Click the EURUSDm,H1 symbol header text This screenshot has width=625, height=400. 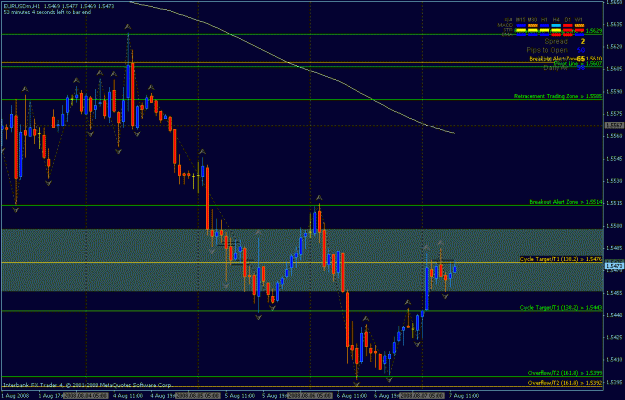(x=20, y=7)
